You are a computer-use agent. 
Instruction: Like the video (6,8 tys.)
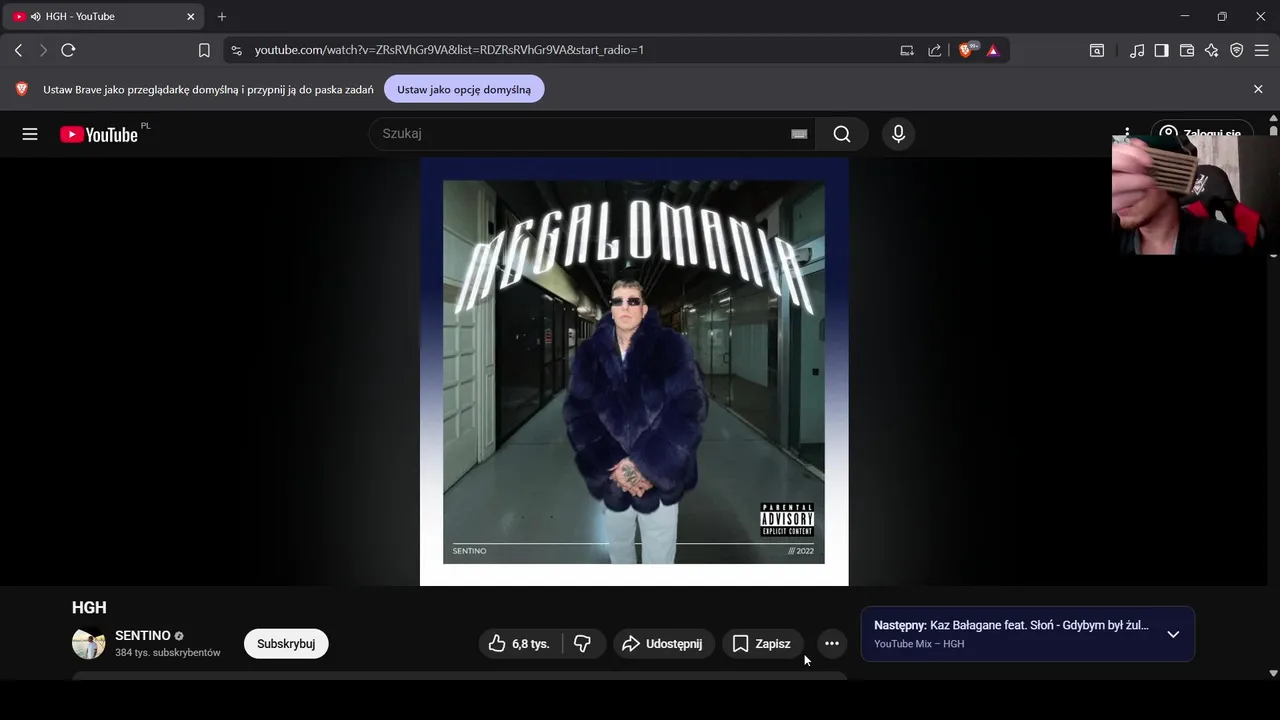pyautogui.click(x=520, y=644)
